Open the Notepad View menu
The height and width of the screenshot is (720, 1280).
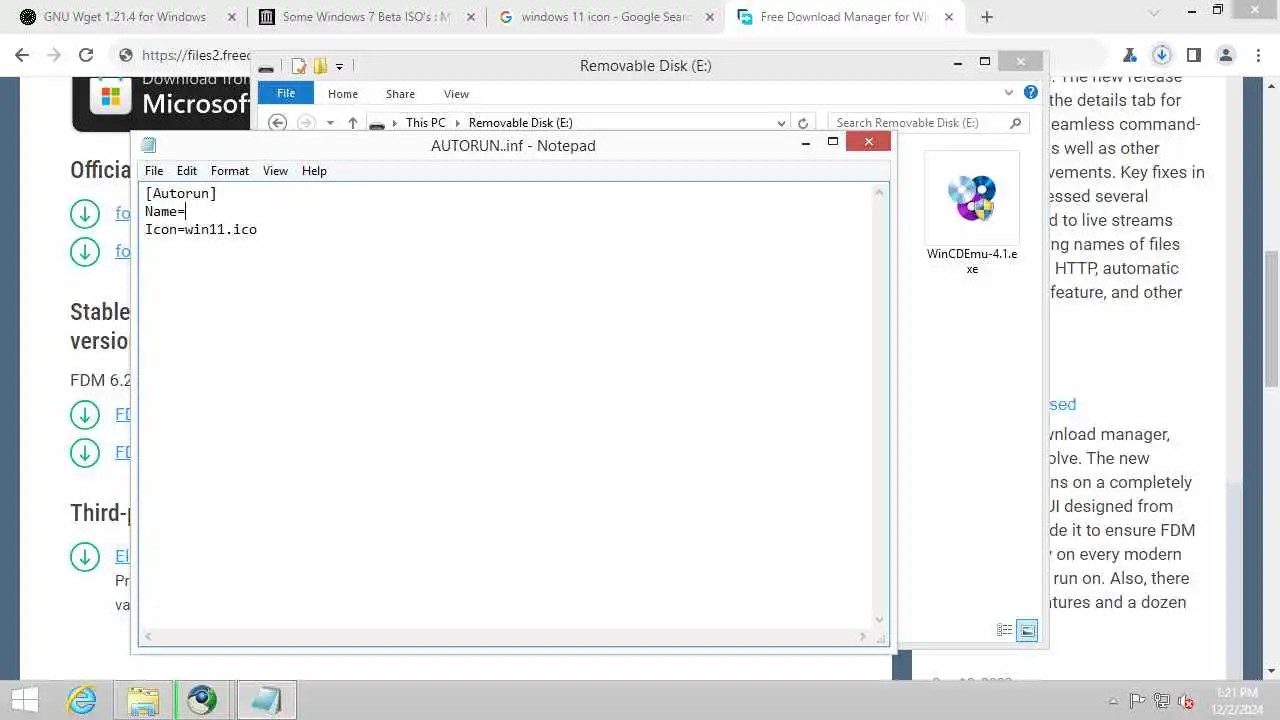point(275,171)
